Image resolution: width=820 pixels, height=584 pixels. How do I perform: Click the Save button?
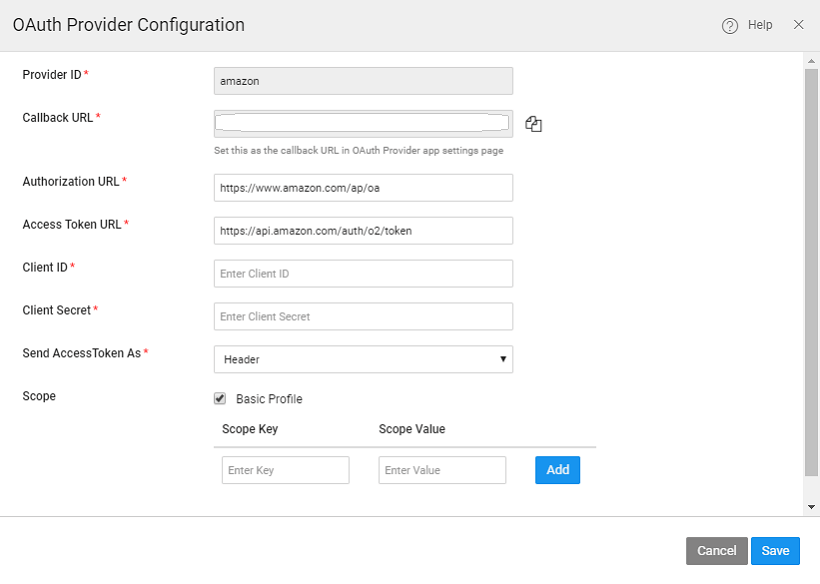[x=775, y=551]
